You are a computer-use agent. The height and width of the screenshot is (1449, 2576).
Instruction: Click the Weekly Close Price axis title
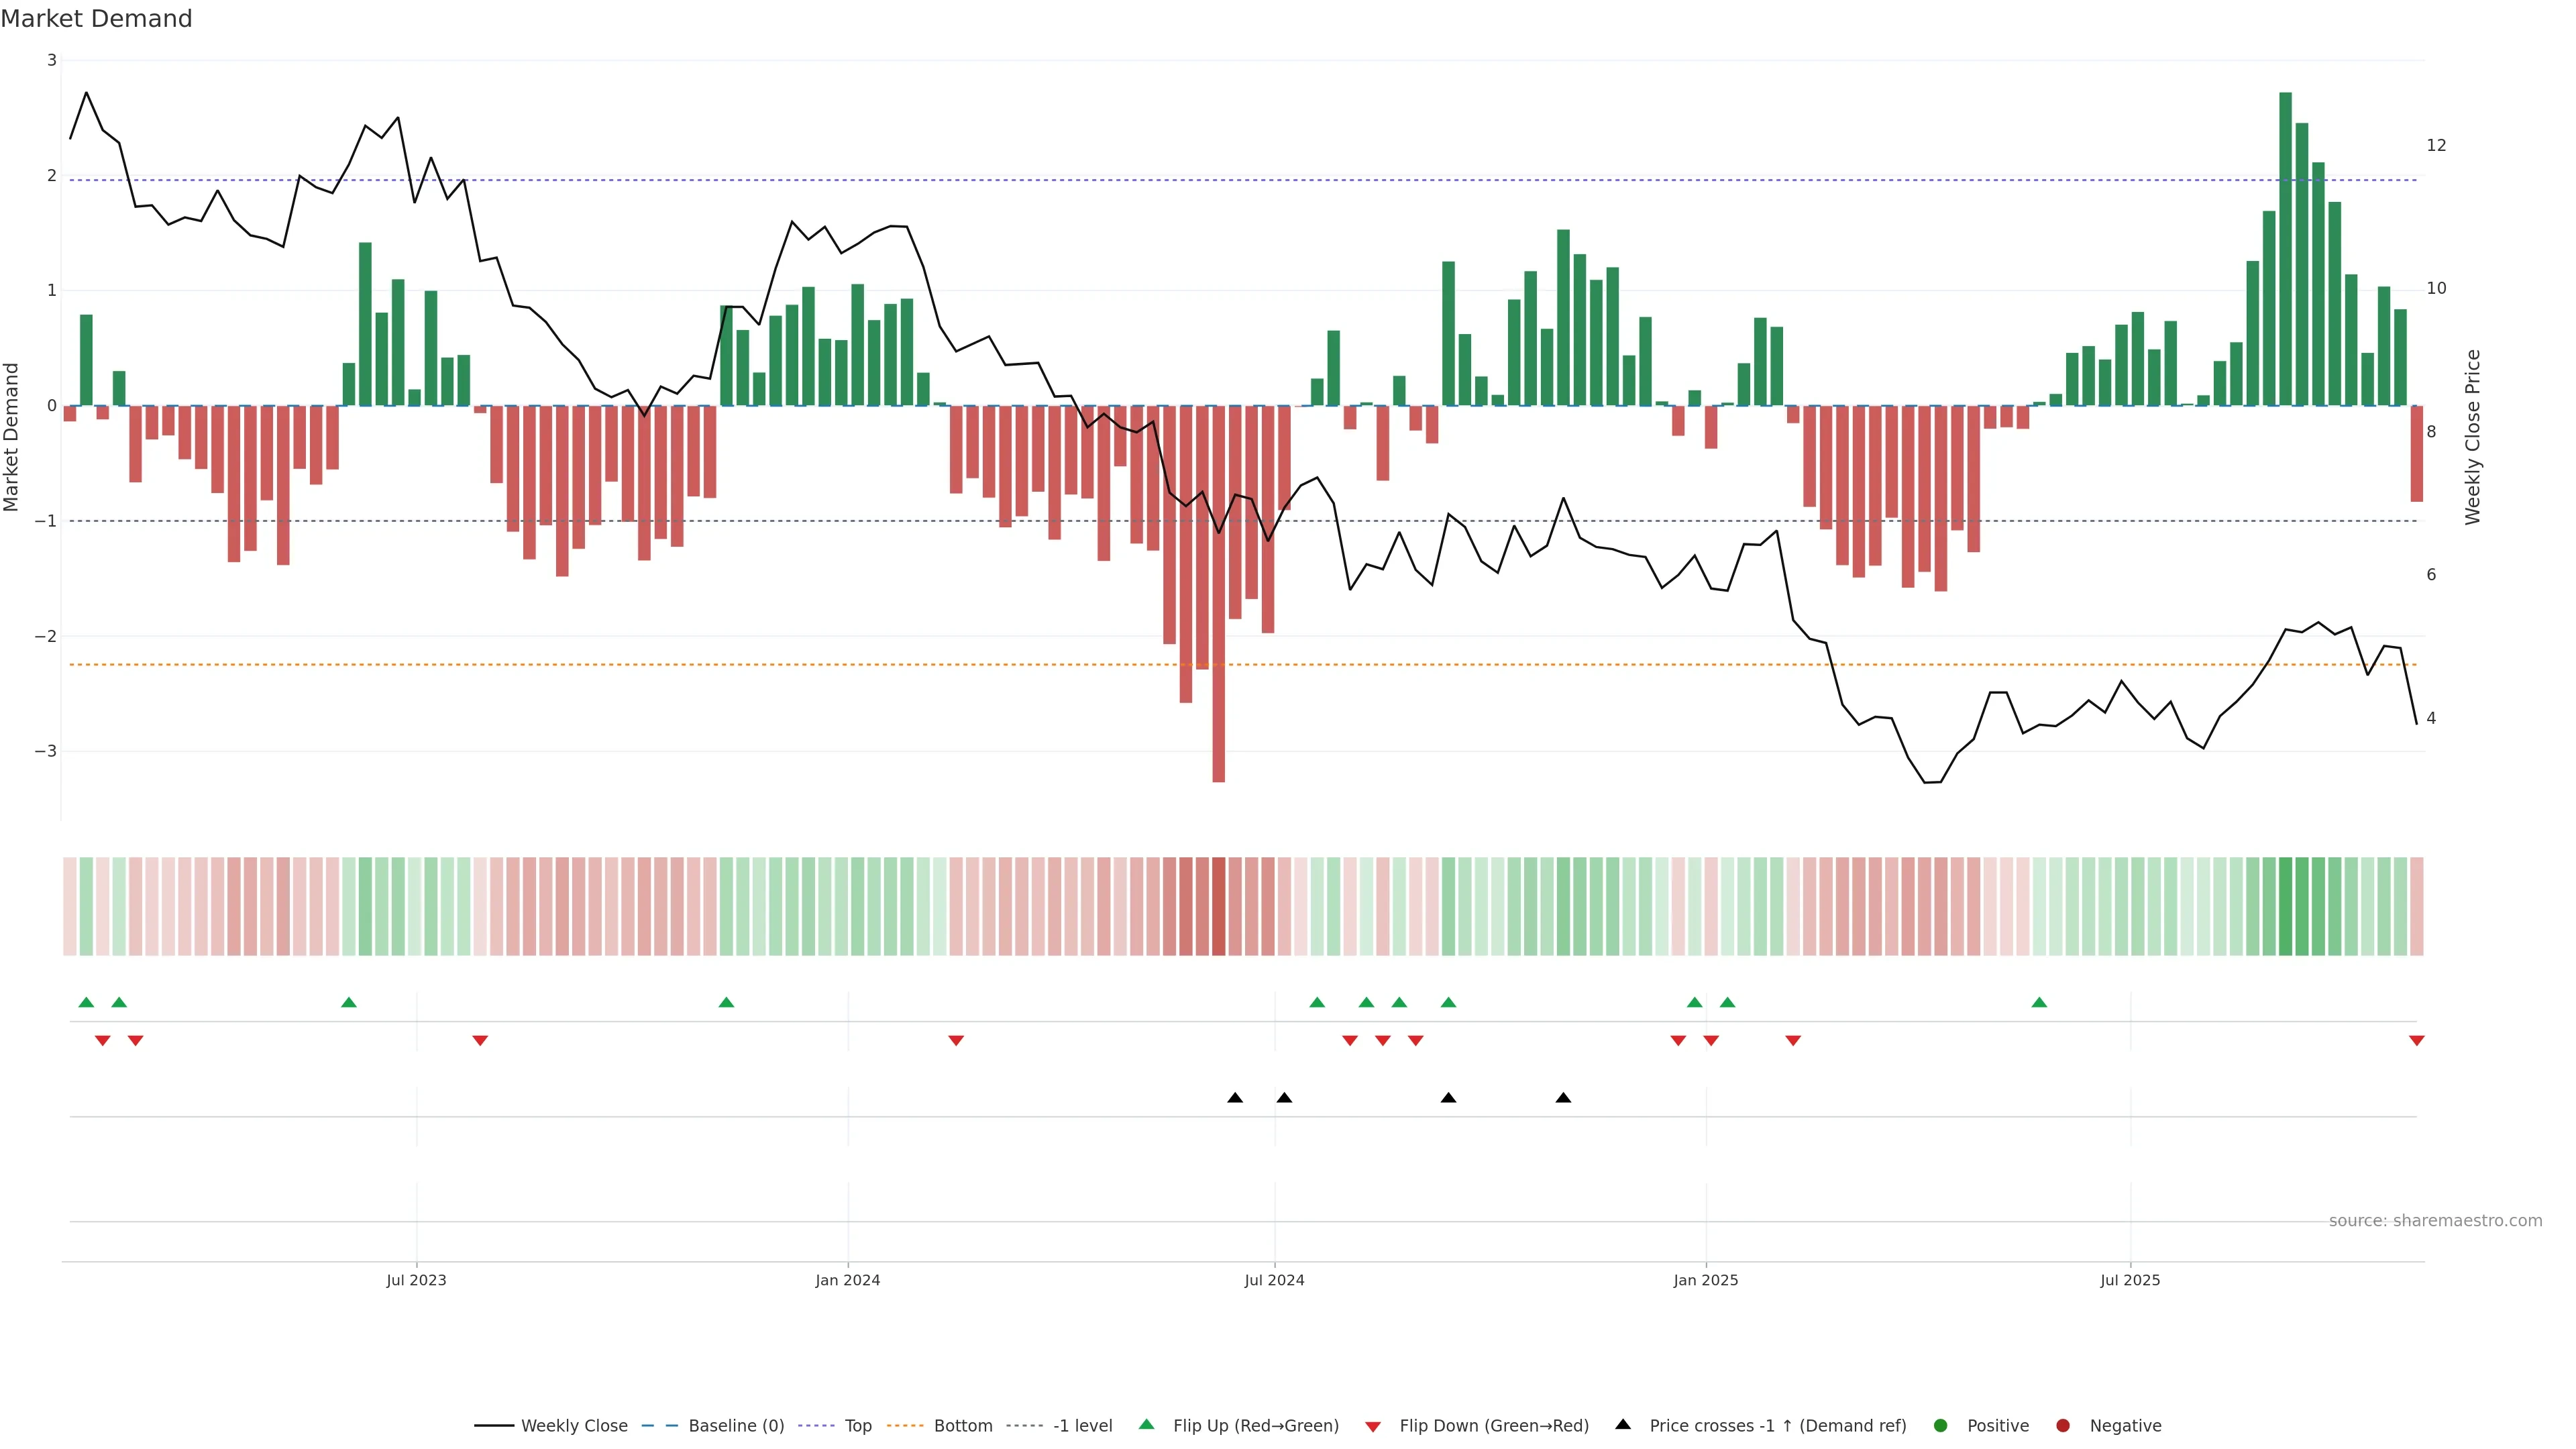click(2473, 437)
